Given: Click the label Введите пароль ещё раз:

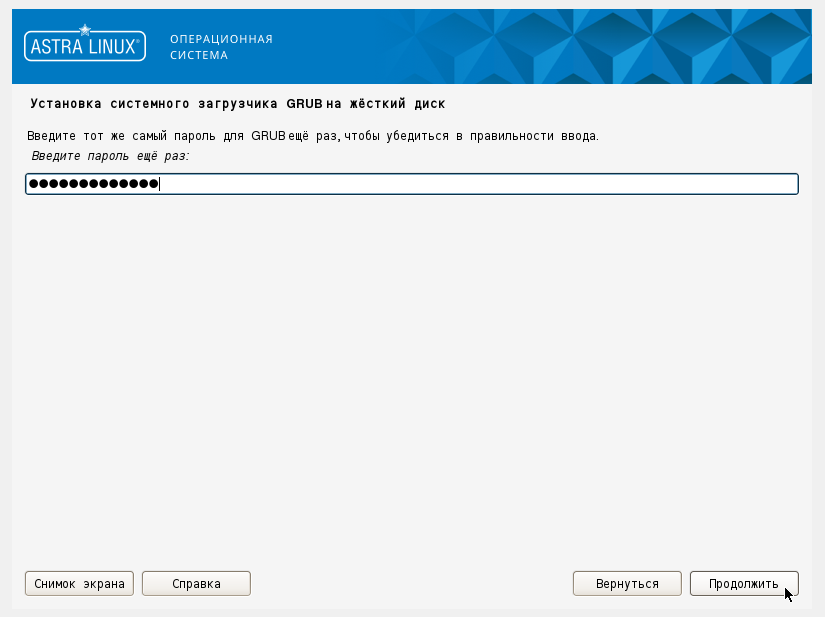Looking at the screenshot, I should pos(110,156).
